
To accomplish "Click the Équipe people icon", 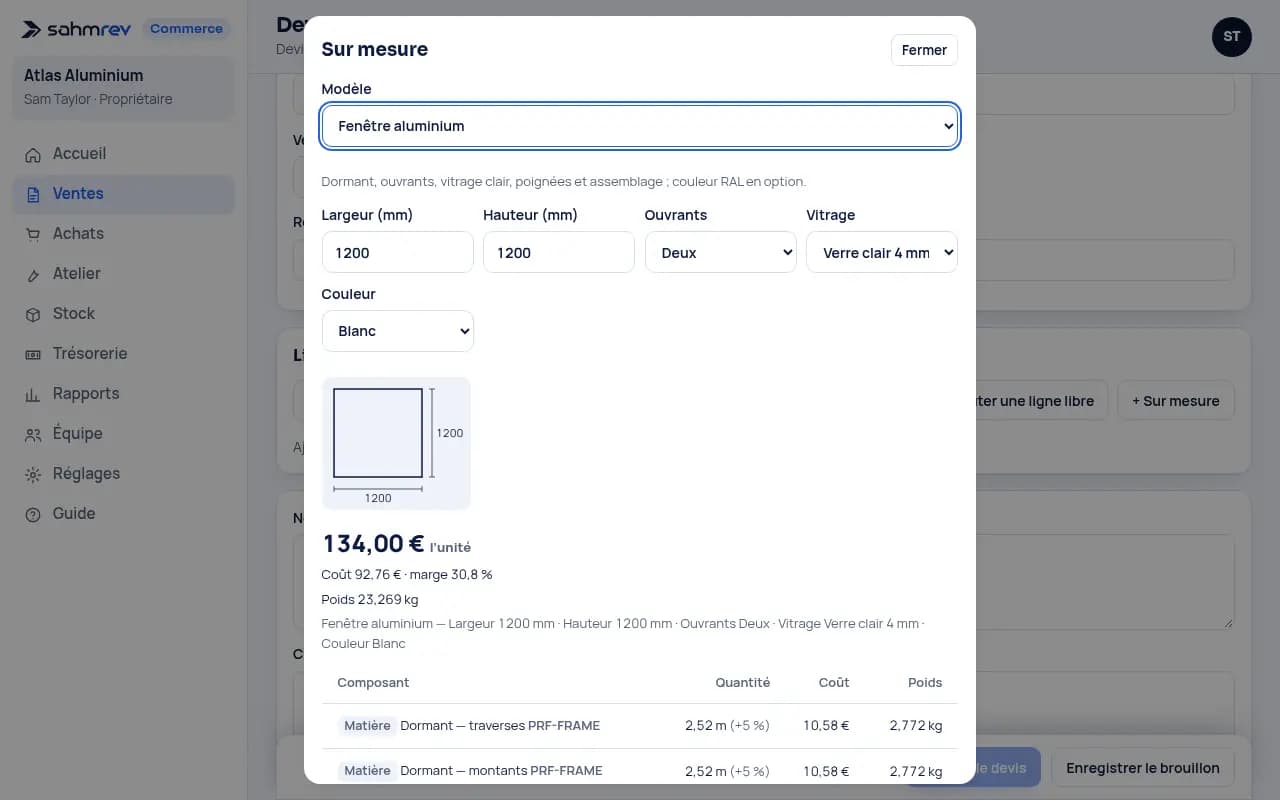I will (x=34, y=434).
